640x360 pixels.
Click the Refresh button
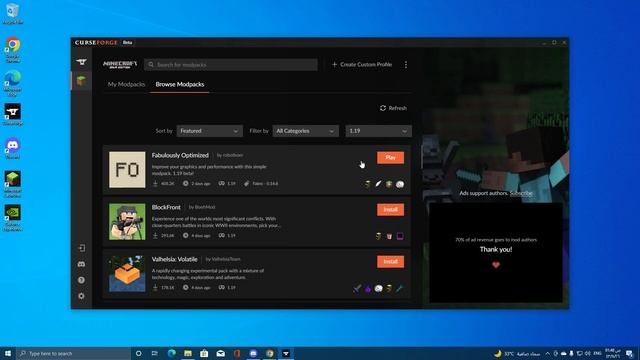click(393, 108)
